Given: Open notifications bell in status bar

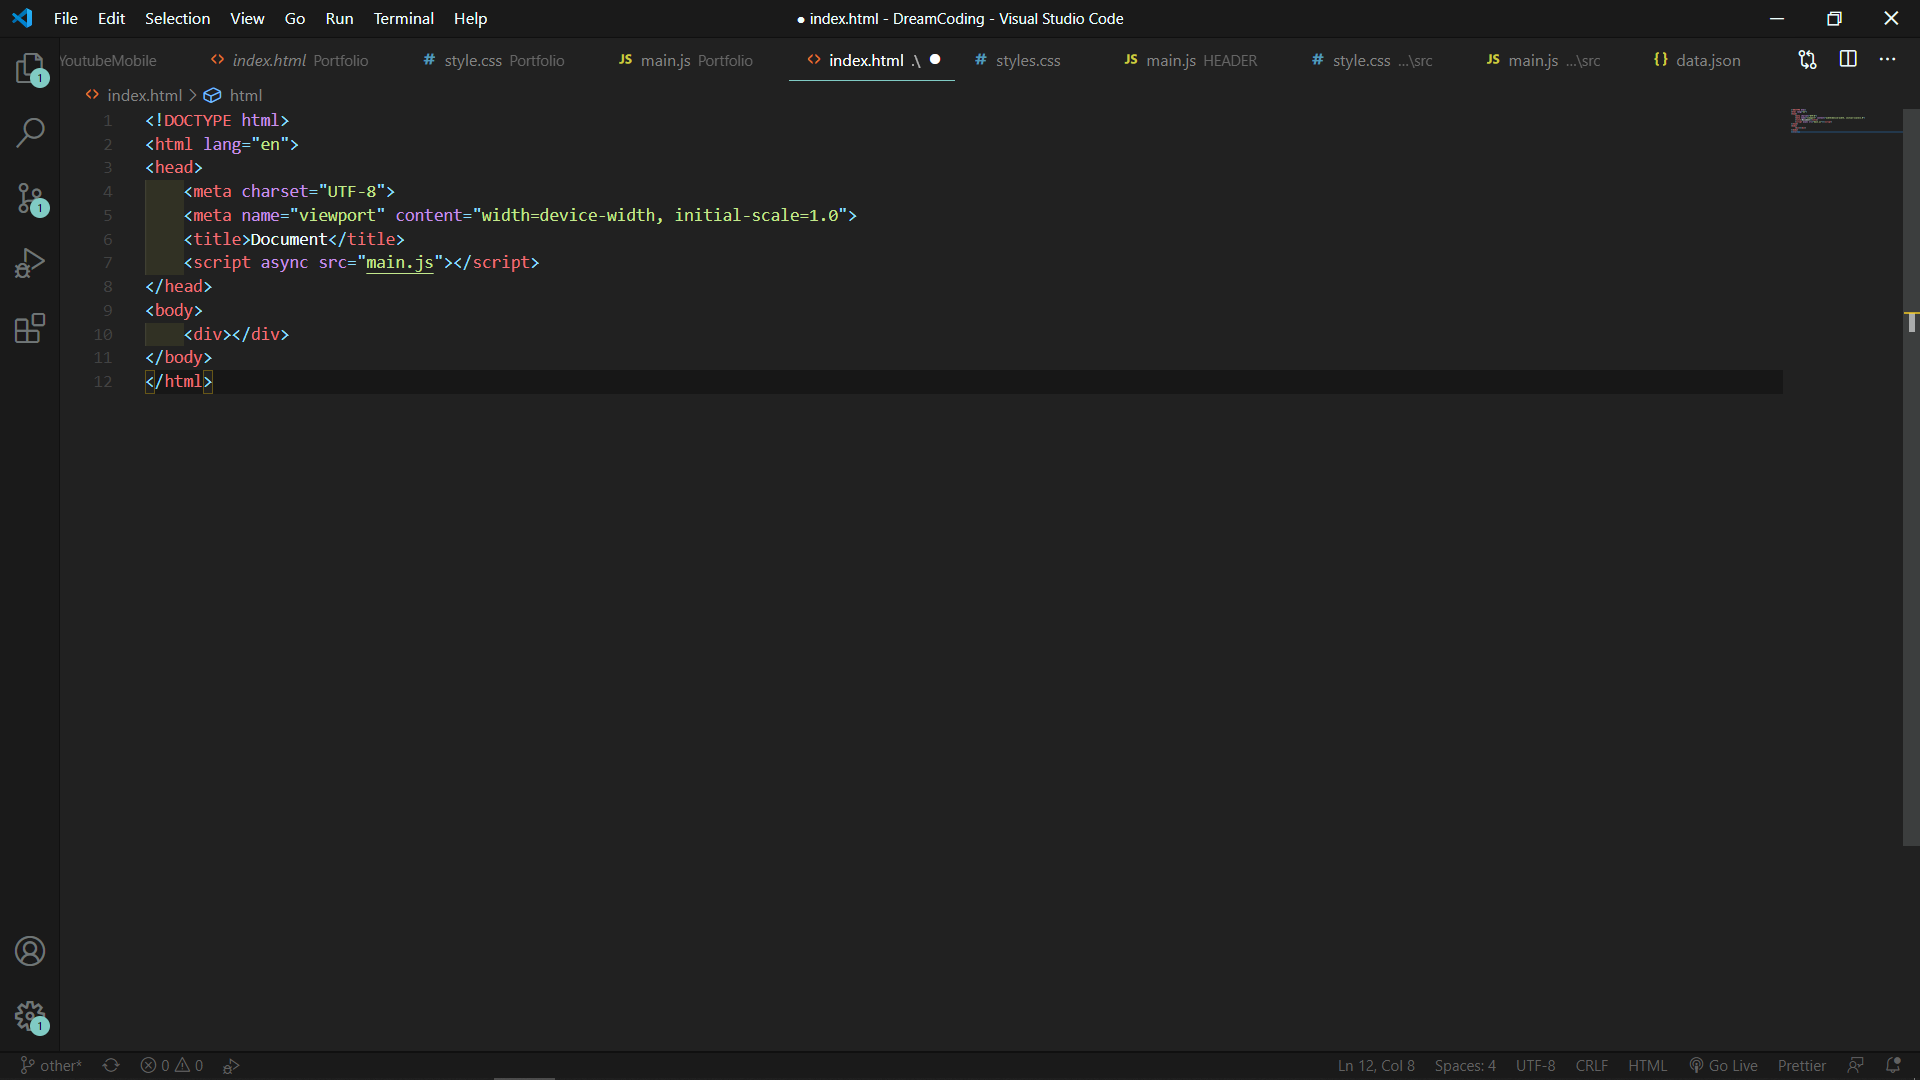Looking at the screenshot, I should point(1893,1066).
